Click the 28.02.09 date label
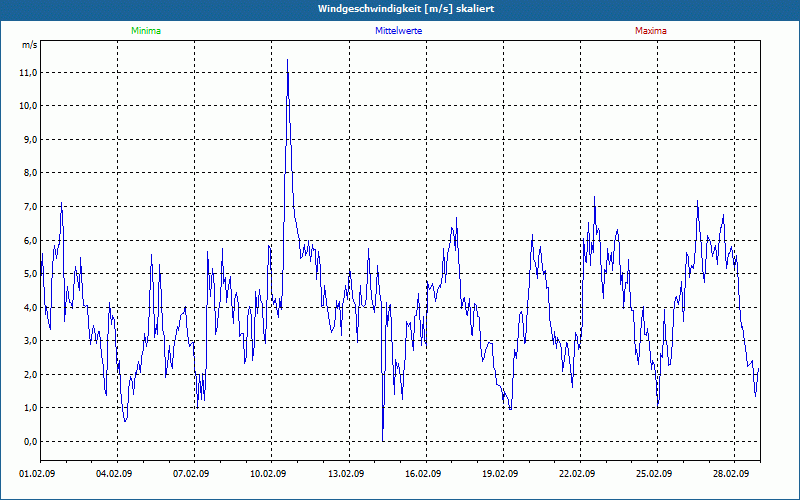 [x=731, y=473]
